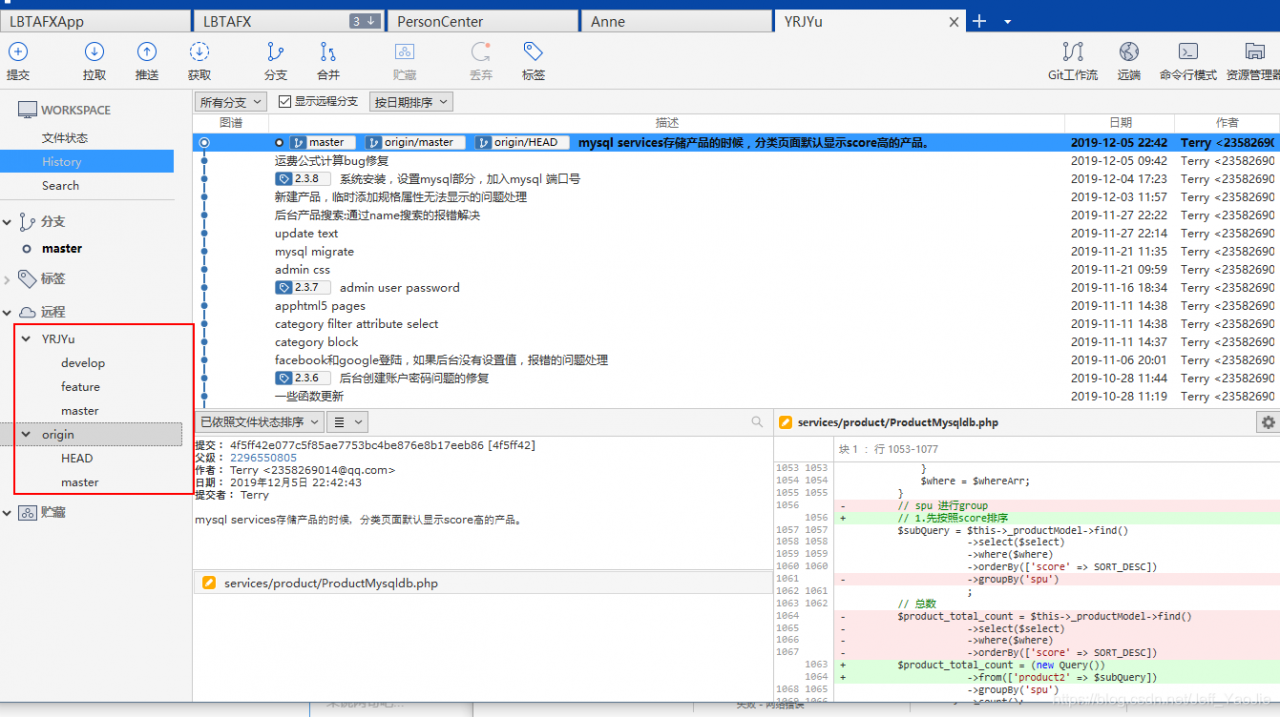The image size is (1280, 717).
Task: Click the Branch (分支) toolbar icon
Action: (275, 52)
